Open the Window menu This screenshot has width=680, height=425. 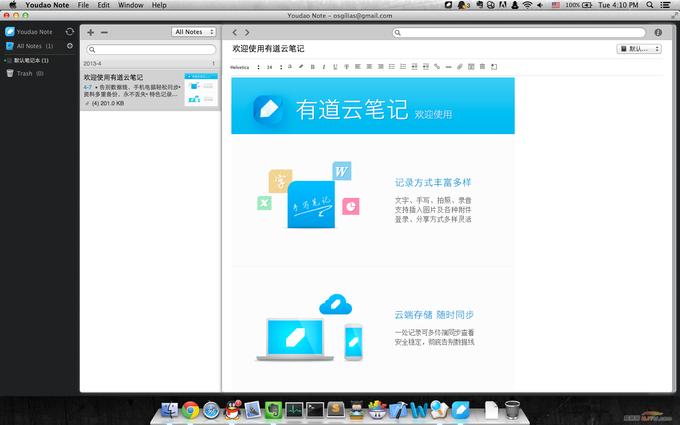click(x=131, y=5)
